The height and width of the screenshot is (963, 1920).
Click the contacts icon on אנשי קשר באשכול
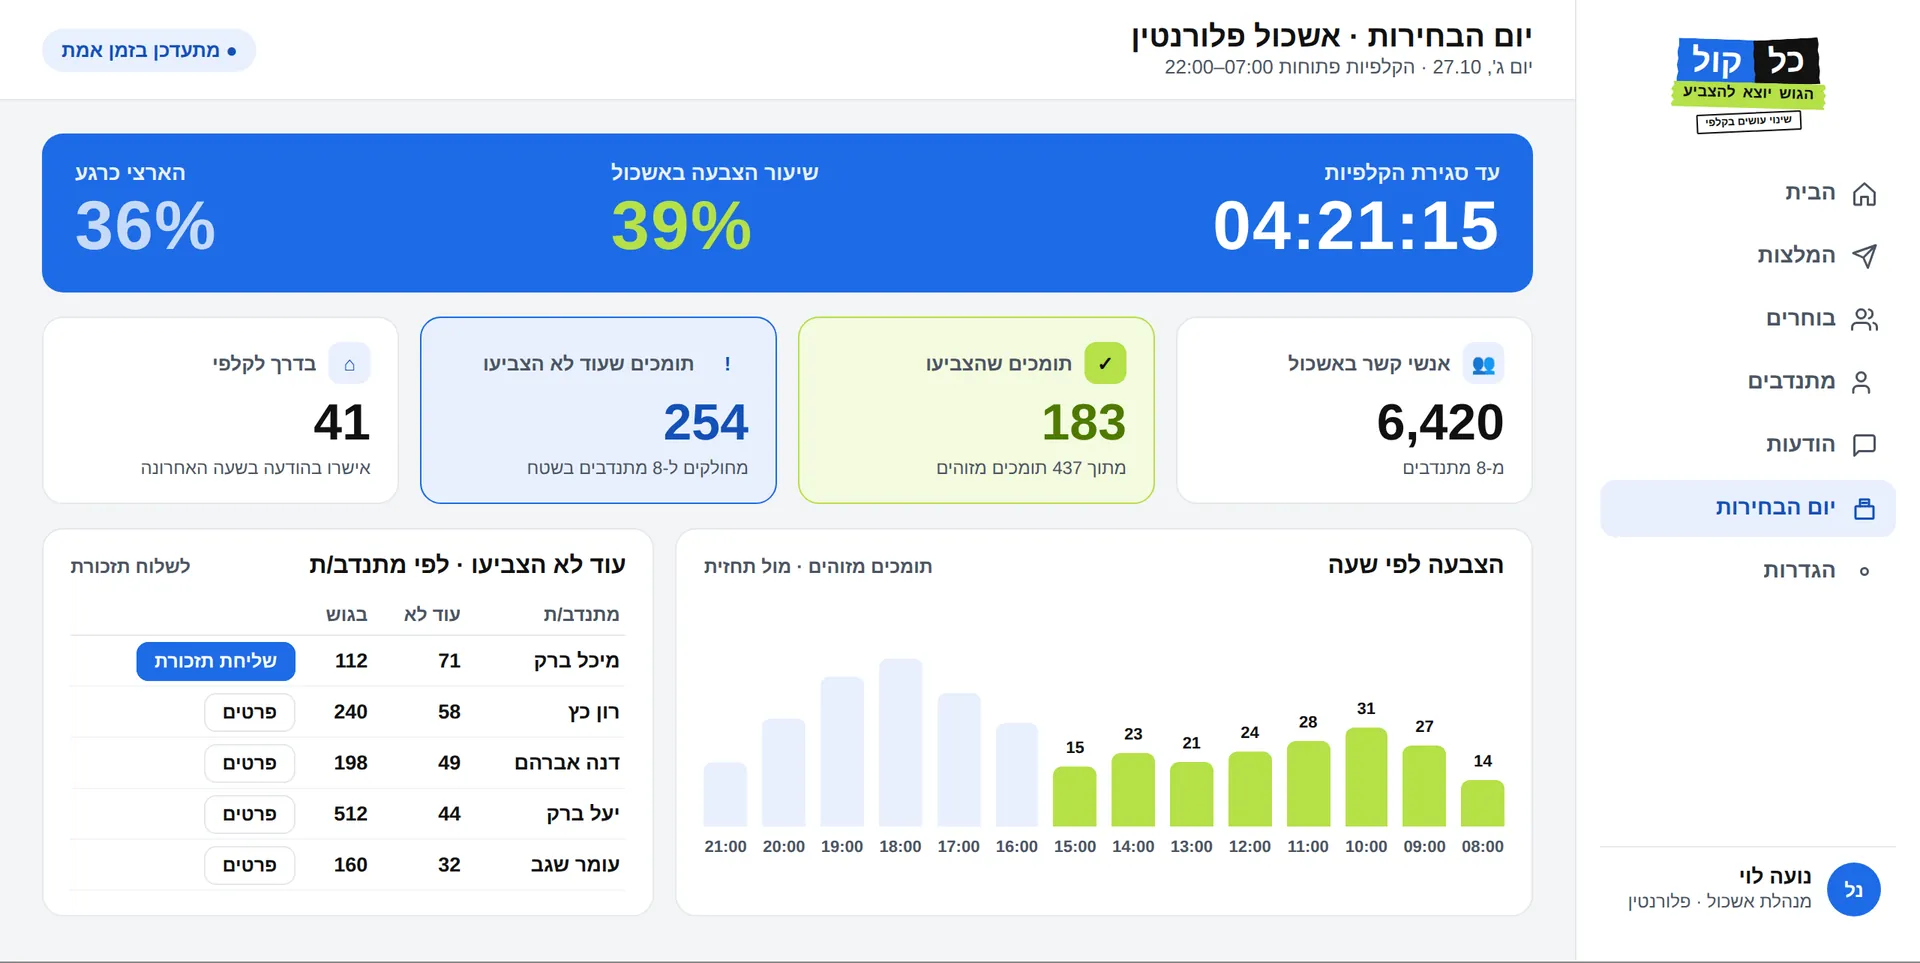point(1483,363)
